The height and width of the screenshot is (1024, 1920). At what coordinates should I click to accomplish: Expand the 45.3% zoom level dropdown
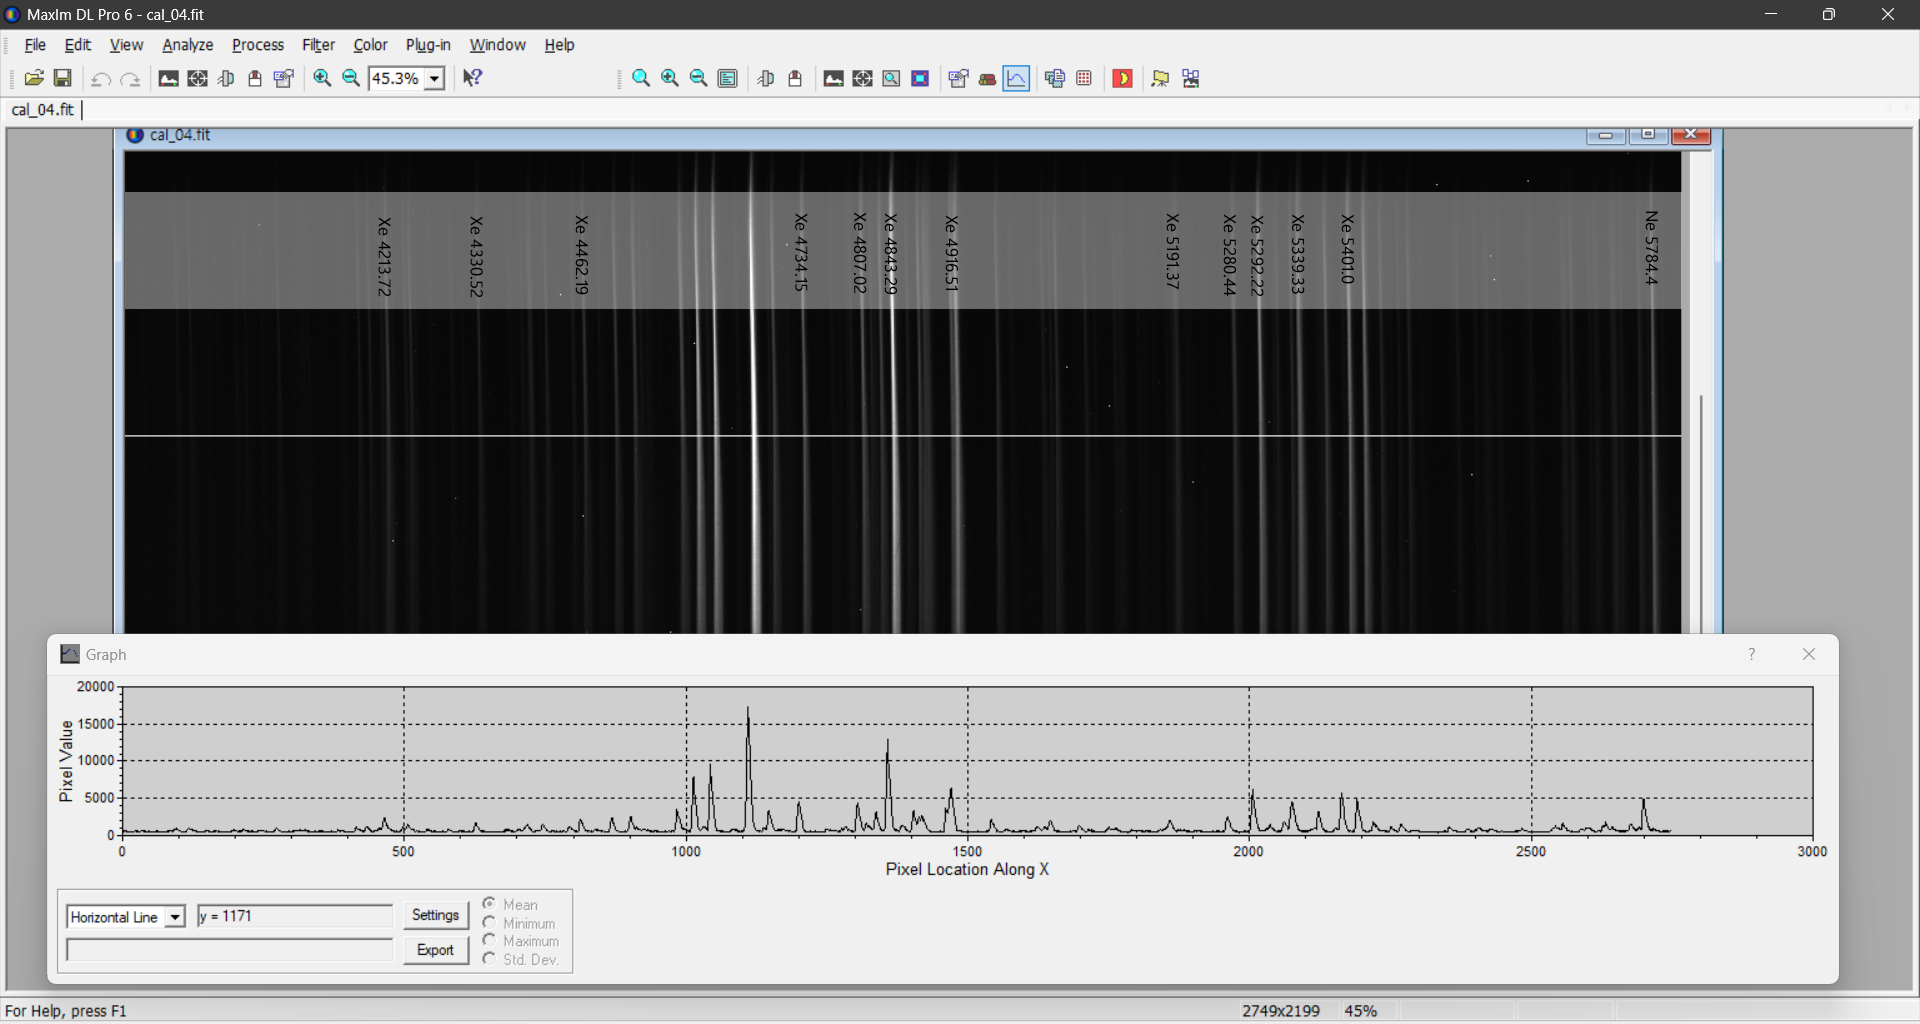(x=435, y=78)
